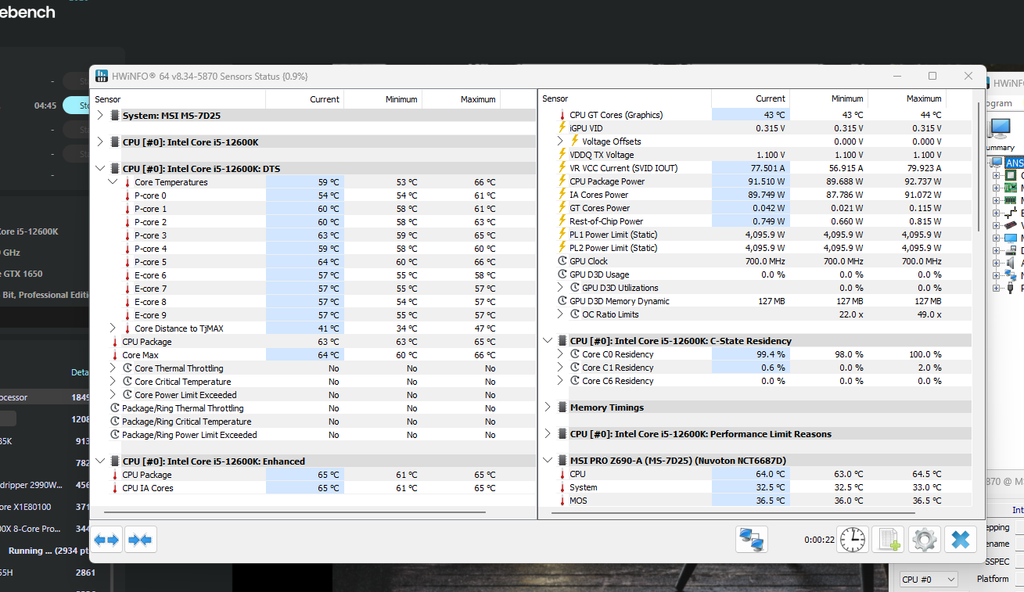Open the CPU #0 dropdown in background window

928,579
